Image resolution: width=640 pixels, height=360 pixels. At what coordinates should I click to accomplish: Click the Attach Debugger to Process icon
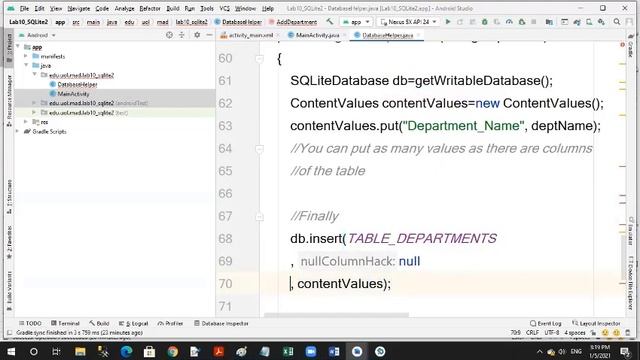521,22
